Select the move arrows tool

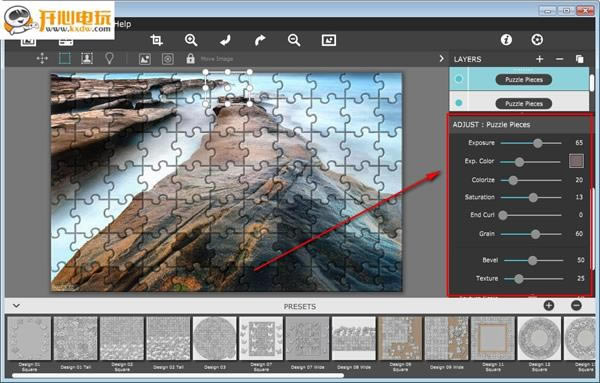coord(42,59)
